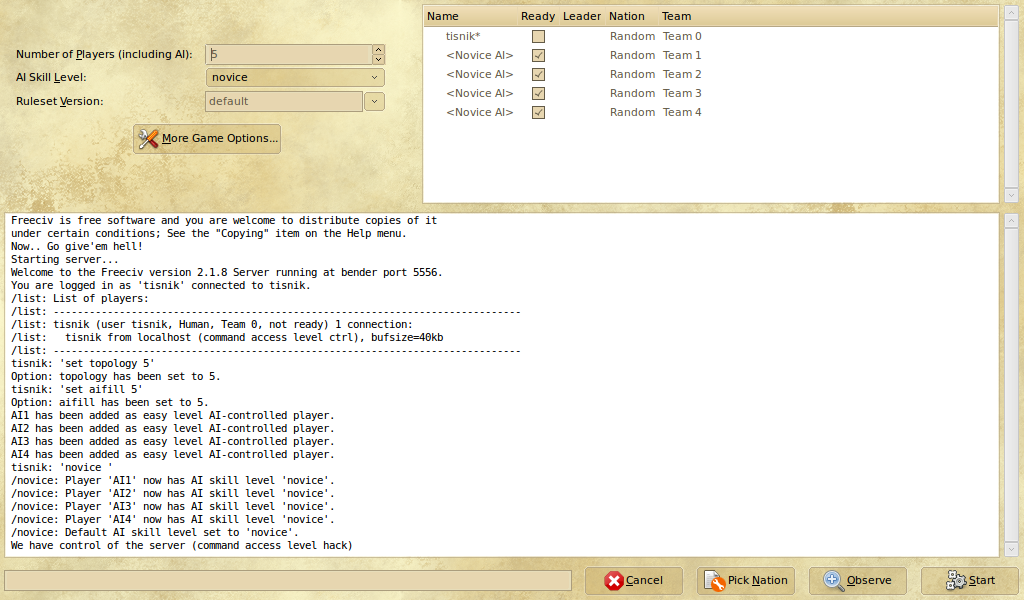This screenshot has height=600, width=1024.
Task: Open the AI Skill Level dropdown
Action: [x=295, y=77]
